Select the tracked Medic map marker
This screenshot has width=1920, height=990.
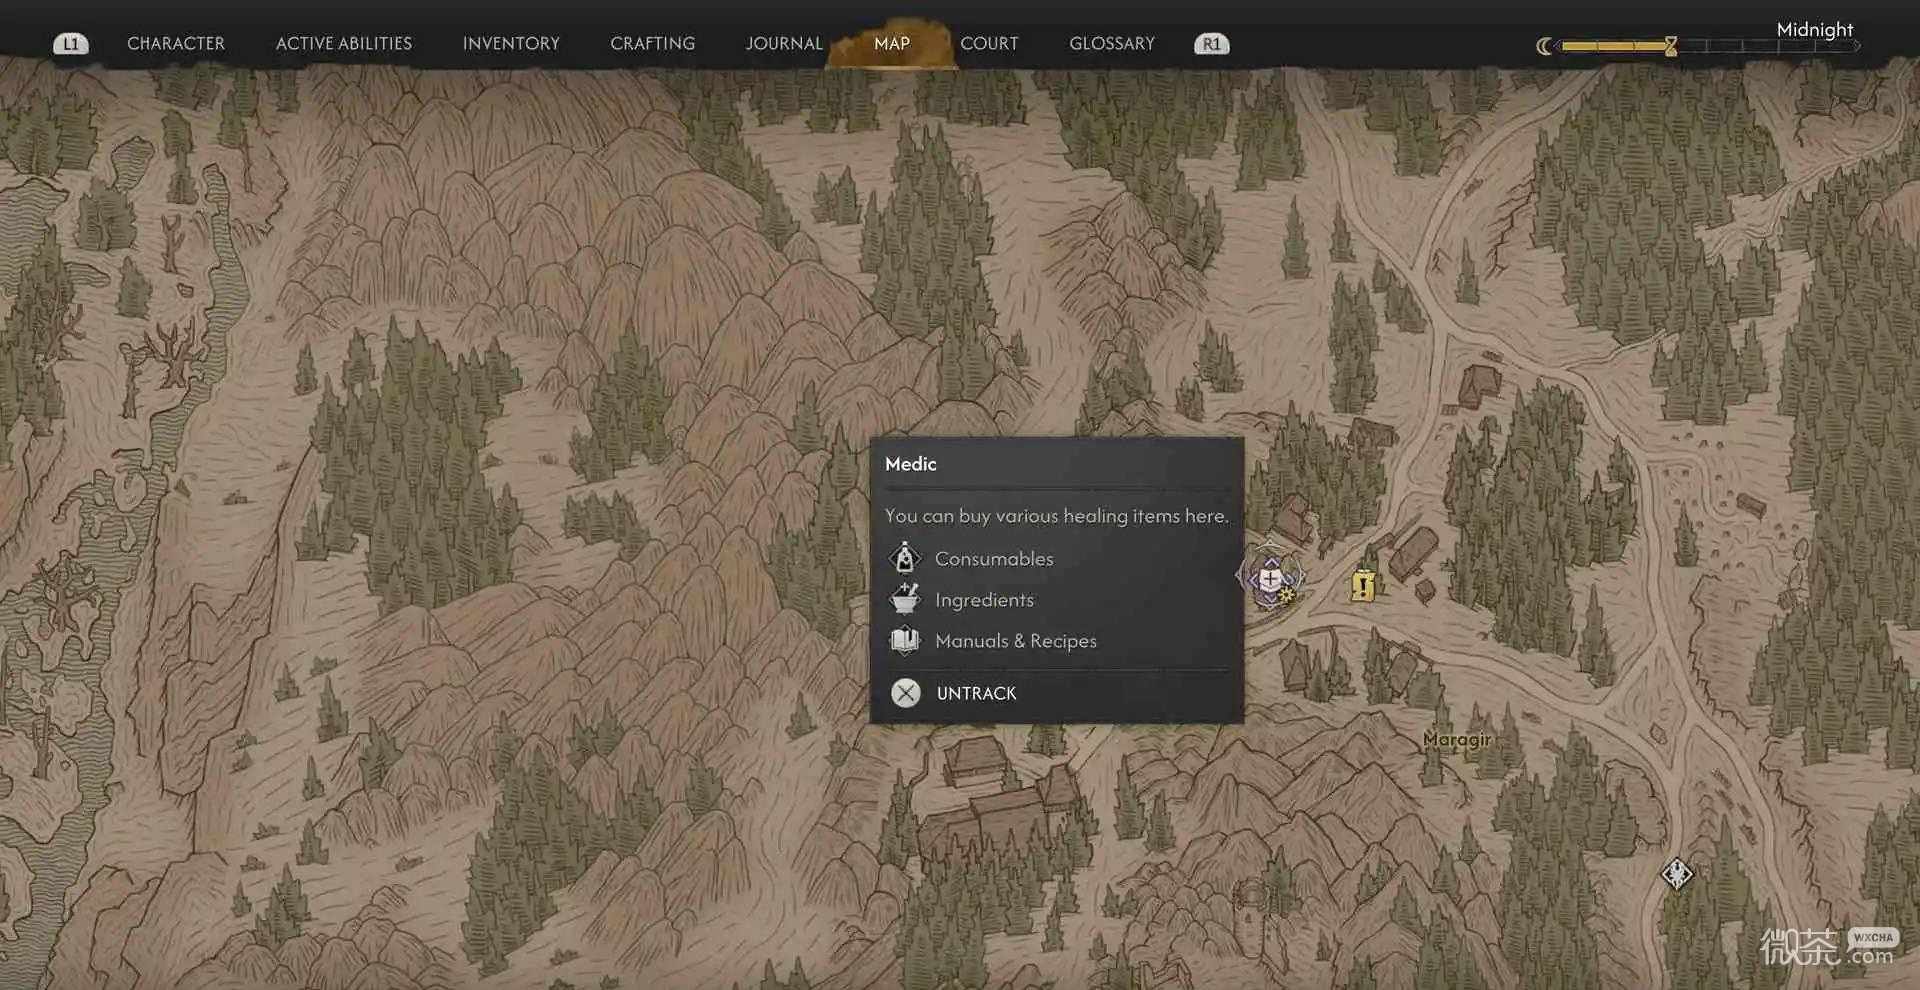click(x=1270, y=577)
